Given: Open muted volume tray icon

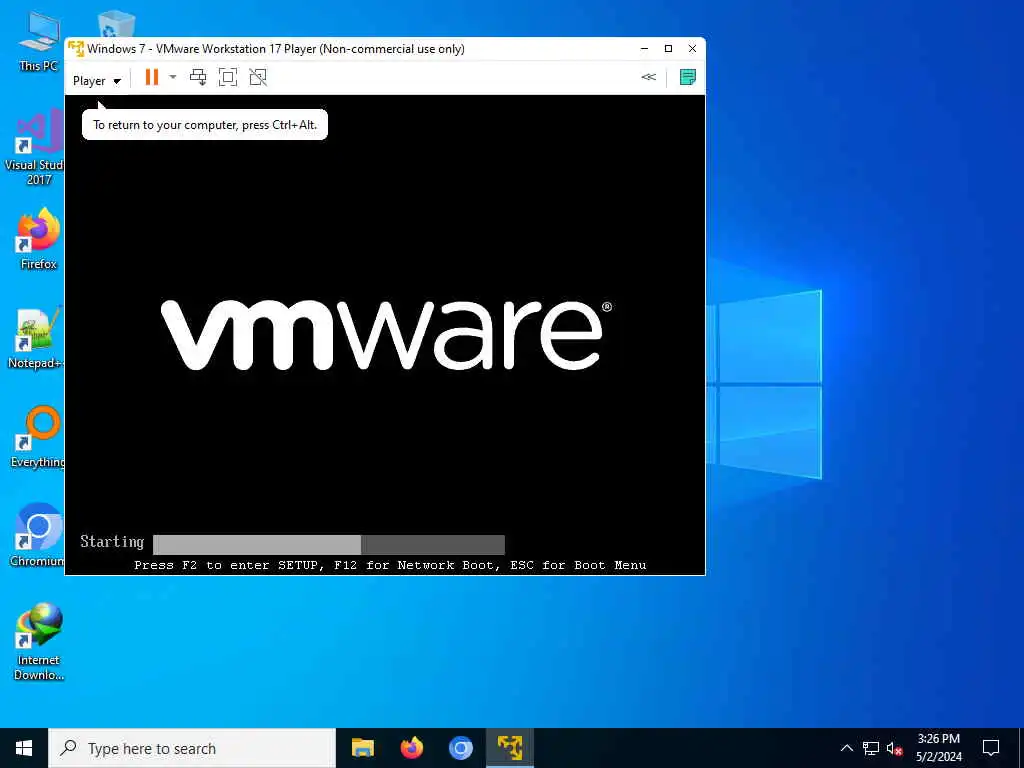Looking at the screenshot, I should coord(895,748).
